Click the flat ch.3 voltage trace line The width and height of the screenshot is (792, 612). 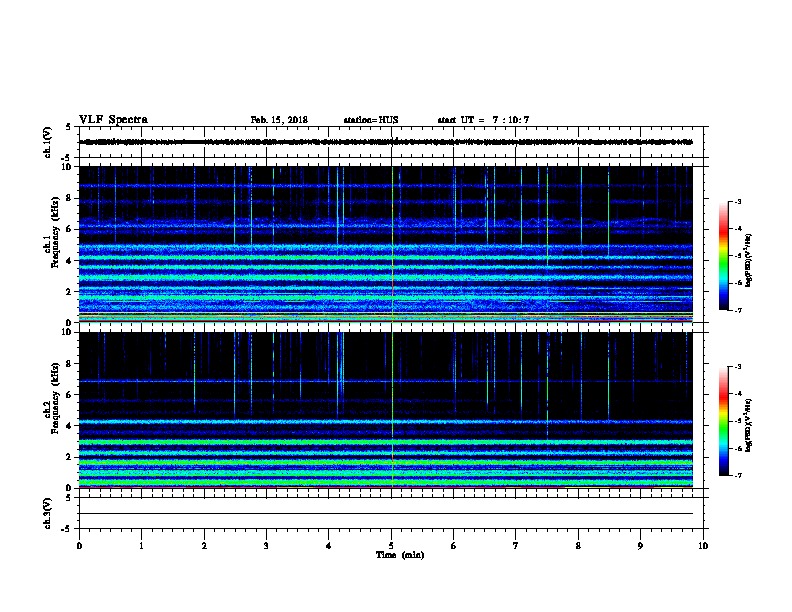[x=385, y=514]
